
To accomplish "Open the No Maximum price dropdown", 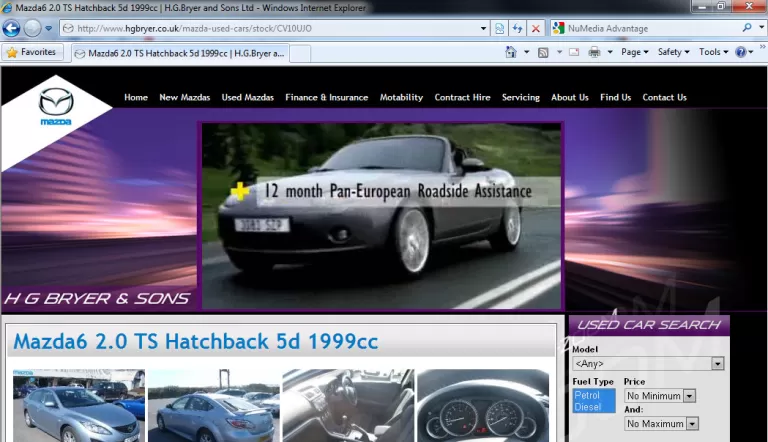I will [661, 424].
